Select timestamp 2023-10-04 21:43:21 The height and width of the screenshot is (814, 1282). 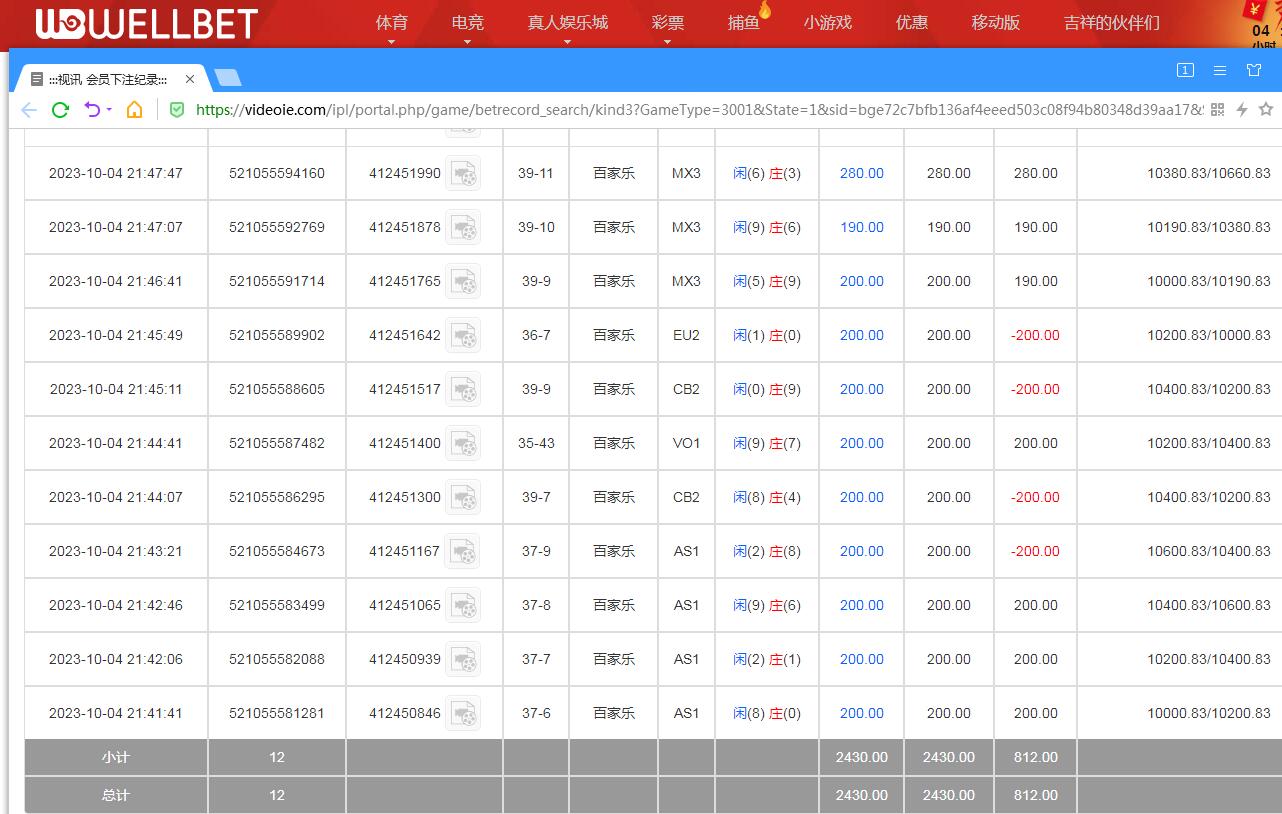pyautogui.click(x=116, y=551)
